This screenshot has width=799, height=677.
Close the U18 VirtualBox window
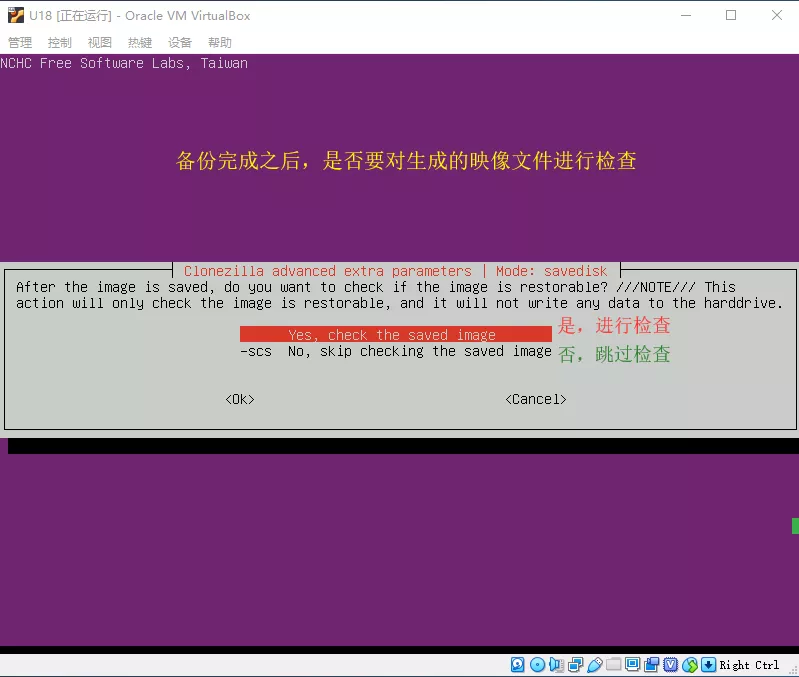click(x=777, y=15)
